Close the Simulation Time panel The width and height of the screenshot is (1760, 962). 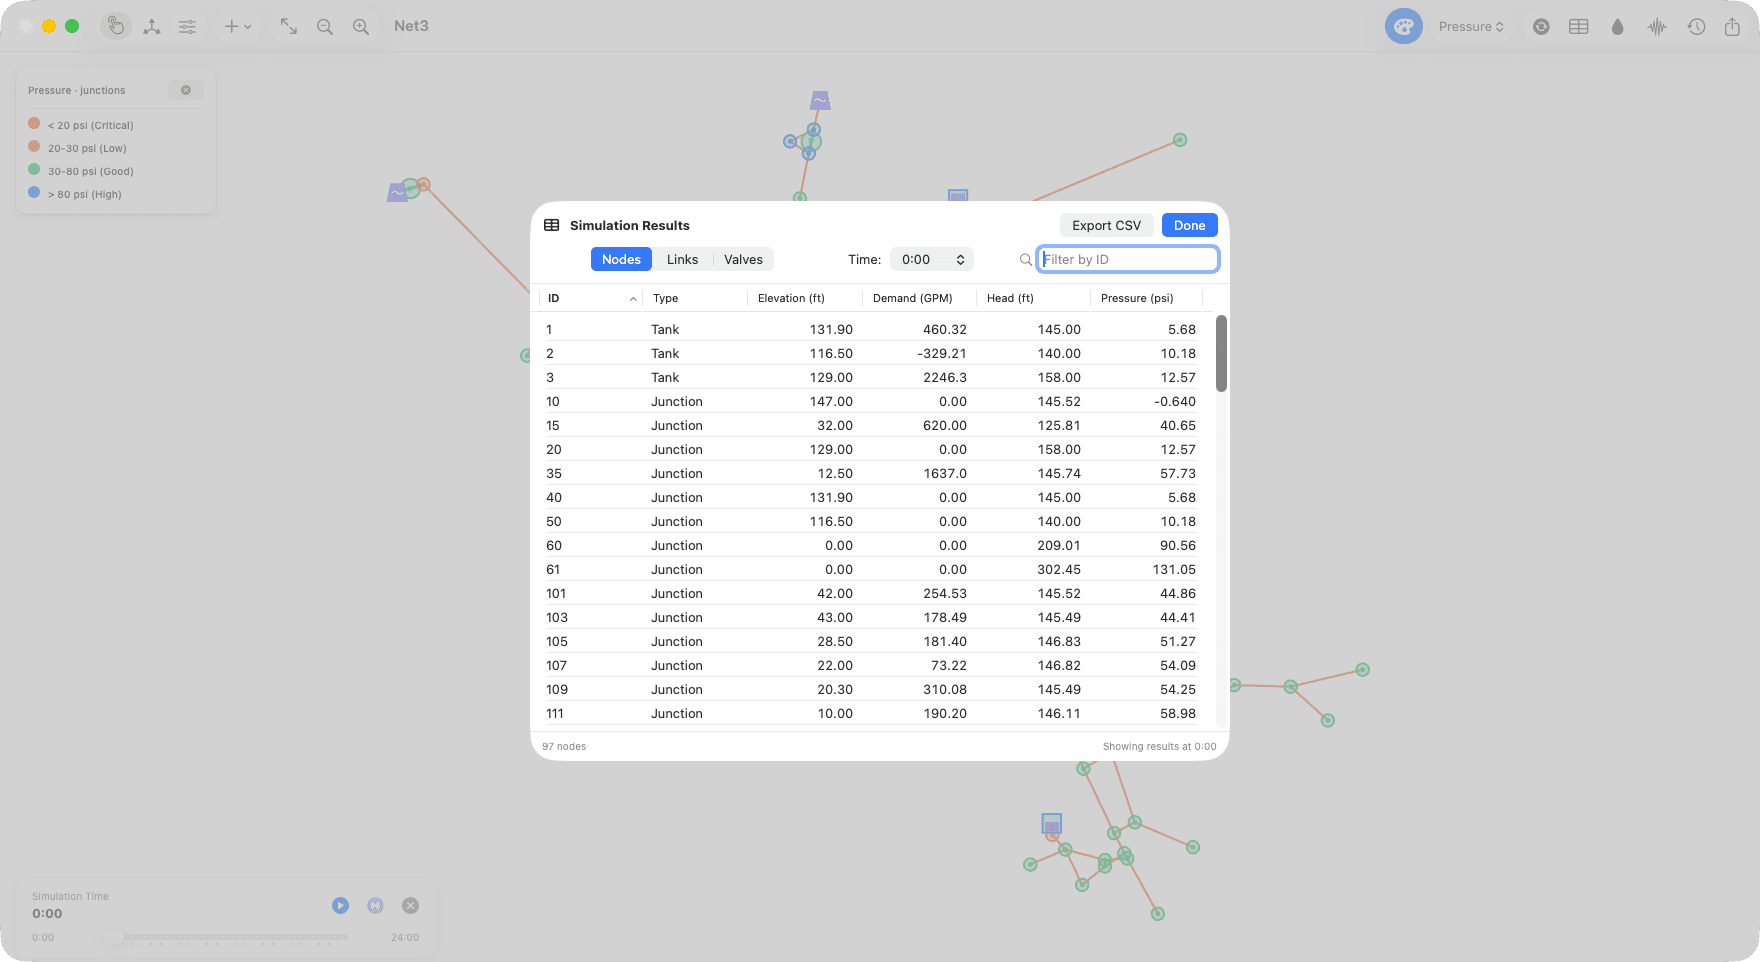pos(410,905)
